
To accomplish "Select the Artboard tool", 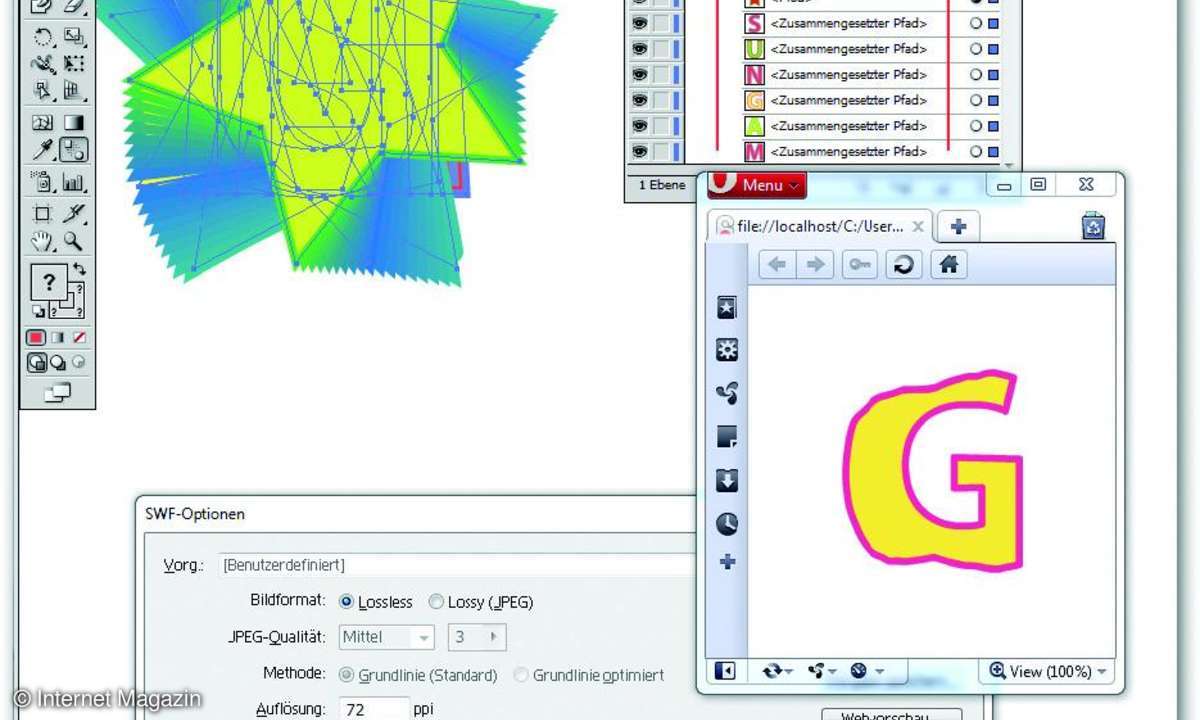I will coord(43,213).
